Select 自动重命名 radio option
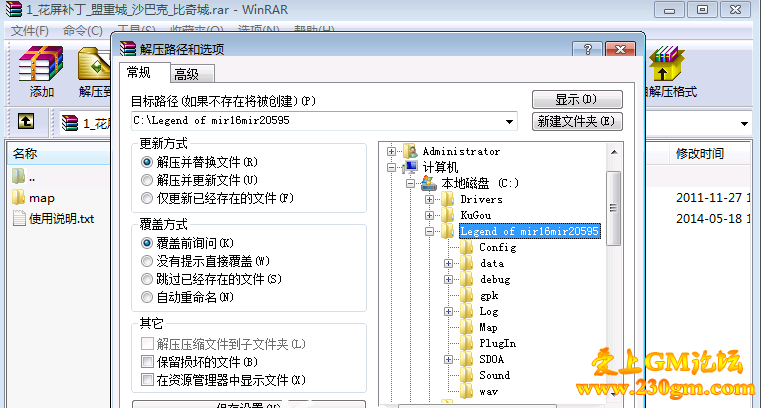The width and height of the screenshot is (761, 408). coord(147,297)
